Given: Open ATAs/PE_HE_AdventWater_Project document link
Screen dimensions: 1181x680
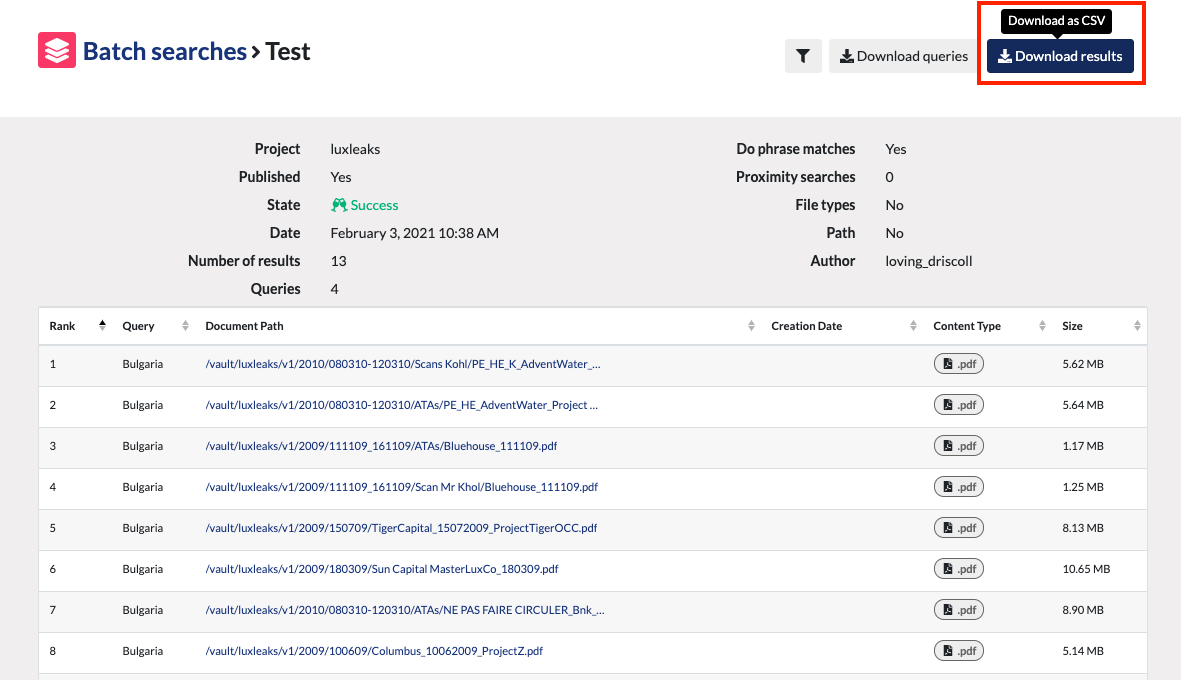Looking at the screenshot, I should coord(401,405).
